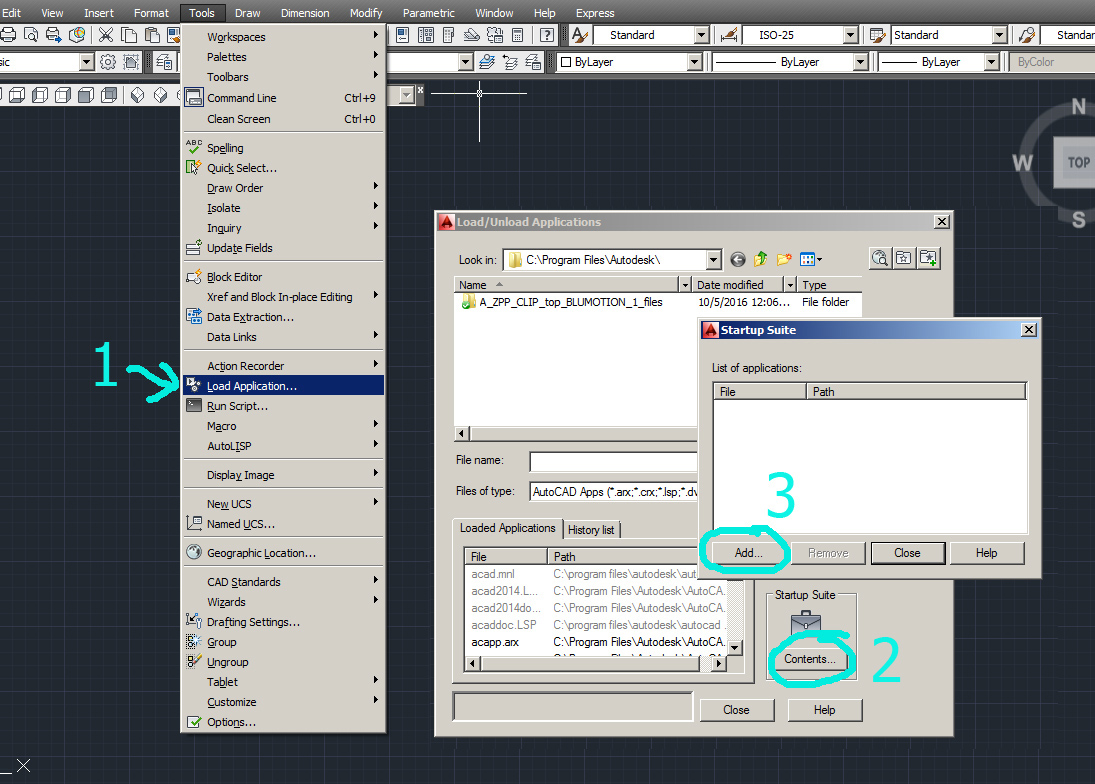The height and width of the screenshot is (784, 1095).
Task: Open the Parametric menu
Action: (428, 13)
